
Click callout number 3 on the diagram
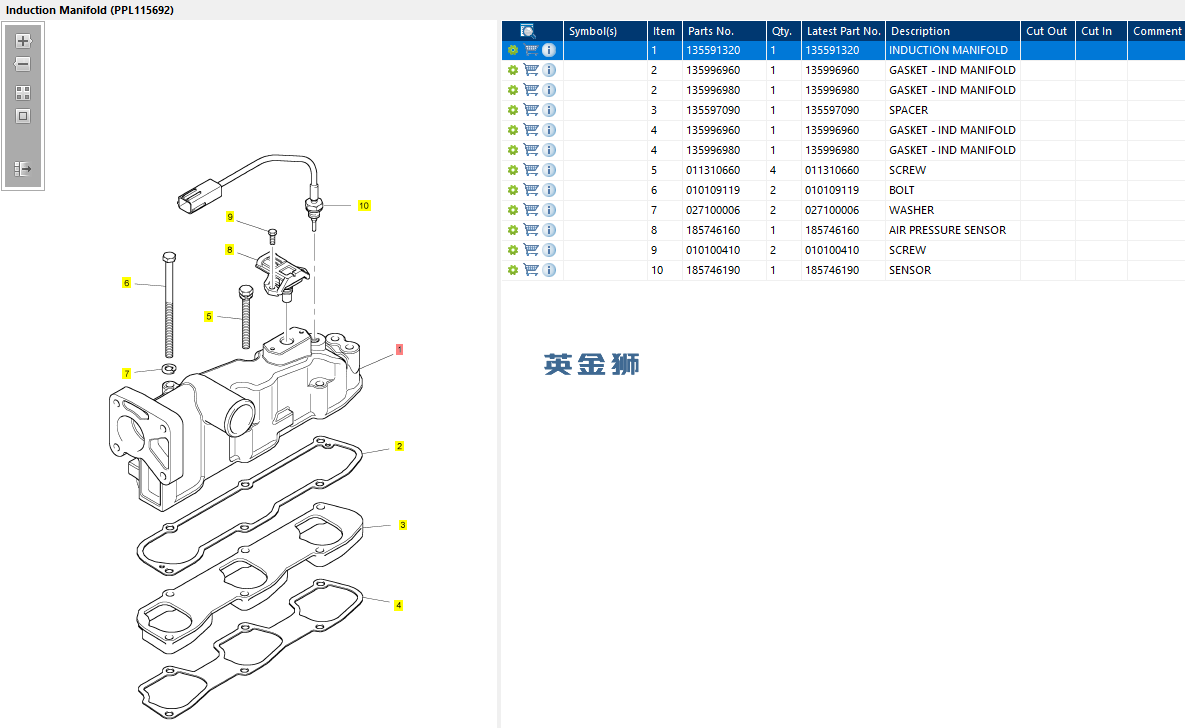[403, 525]
